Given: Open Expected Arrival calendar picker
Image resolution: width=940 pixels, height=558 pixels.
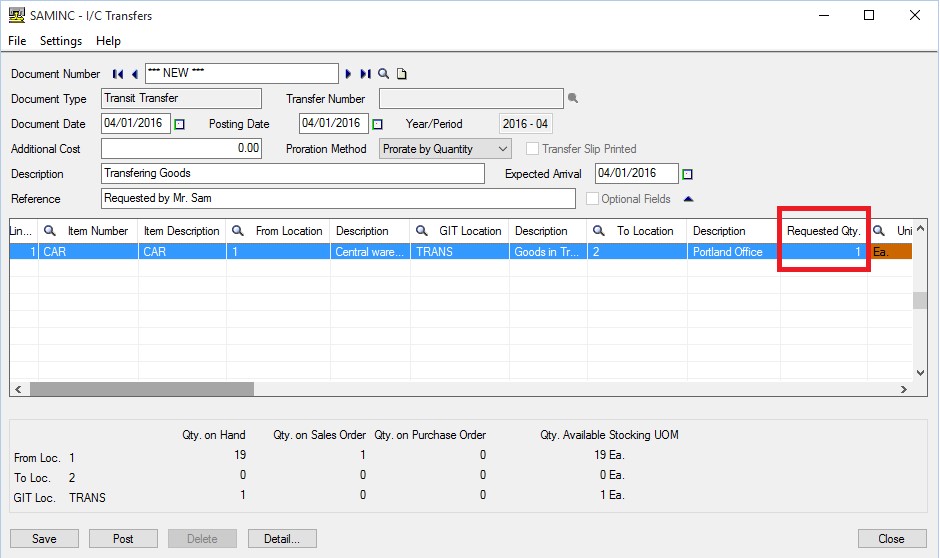Looking at the screenshot, I should [x=688, y=174].
